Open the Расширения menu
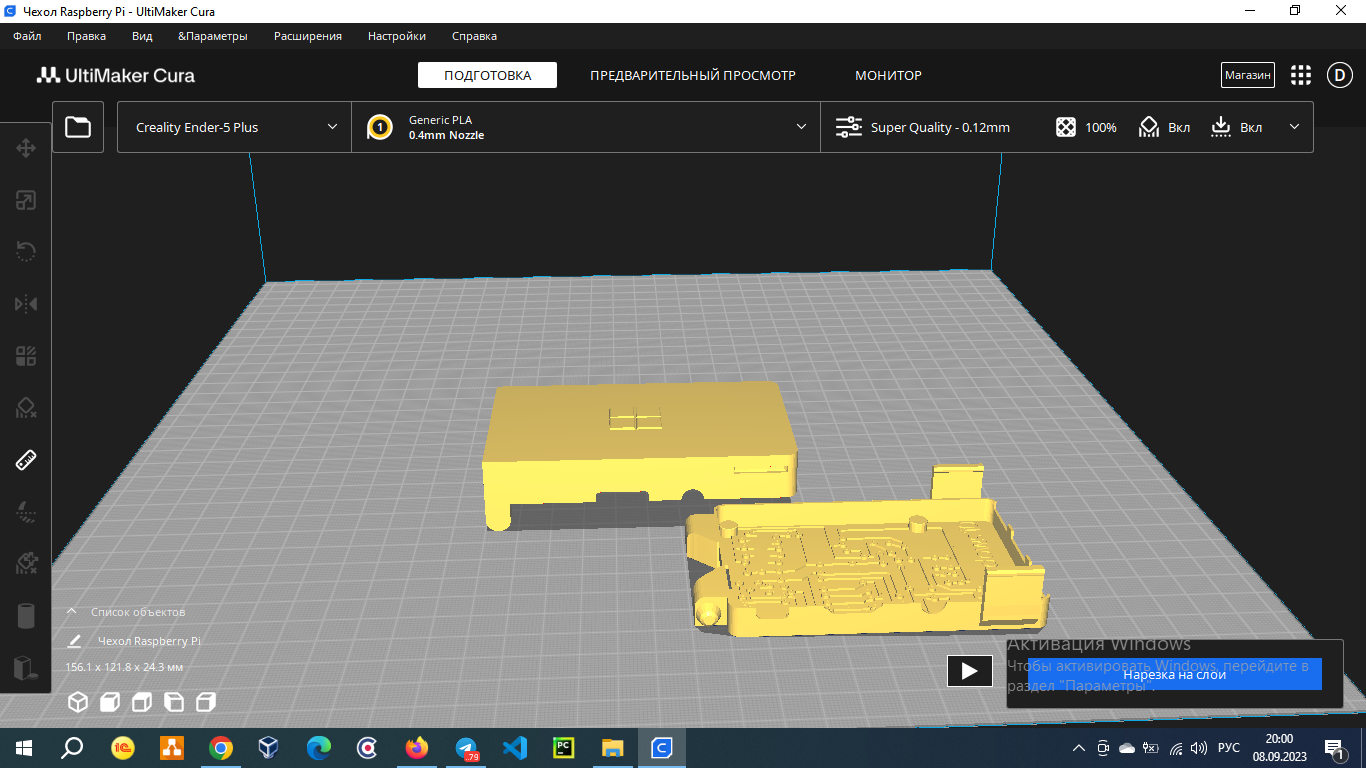Viewport: 1366px width, 768px height. coord(308,36)
